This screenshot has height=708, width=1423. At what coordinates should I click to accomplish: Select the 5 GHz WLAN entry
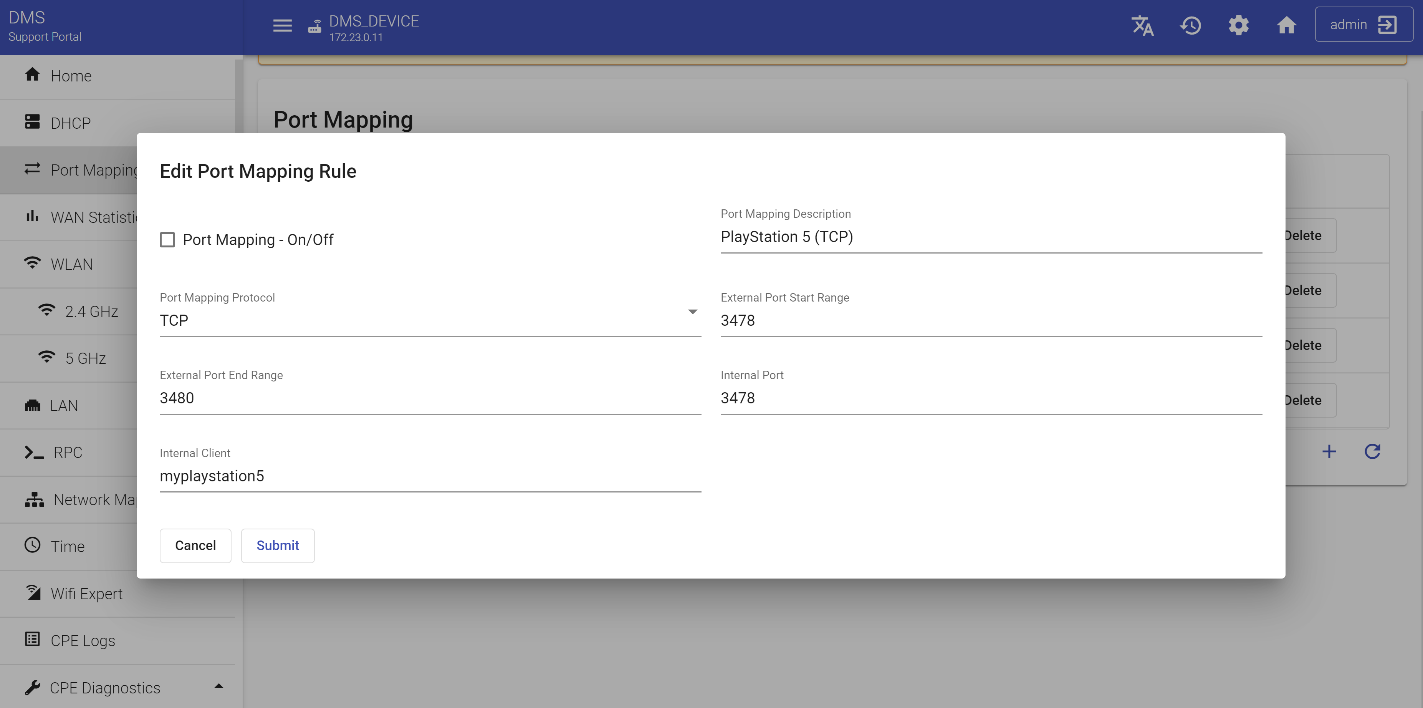85,358
